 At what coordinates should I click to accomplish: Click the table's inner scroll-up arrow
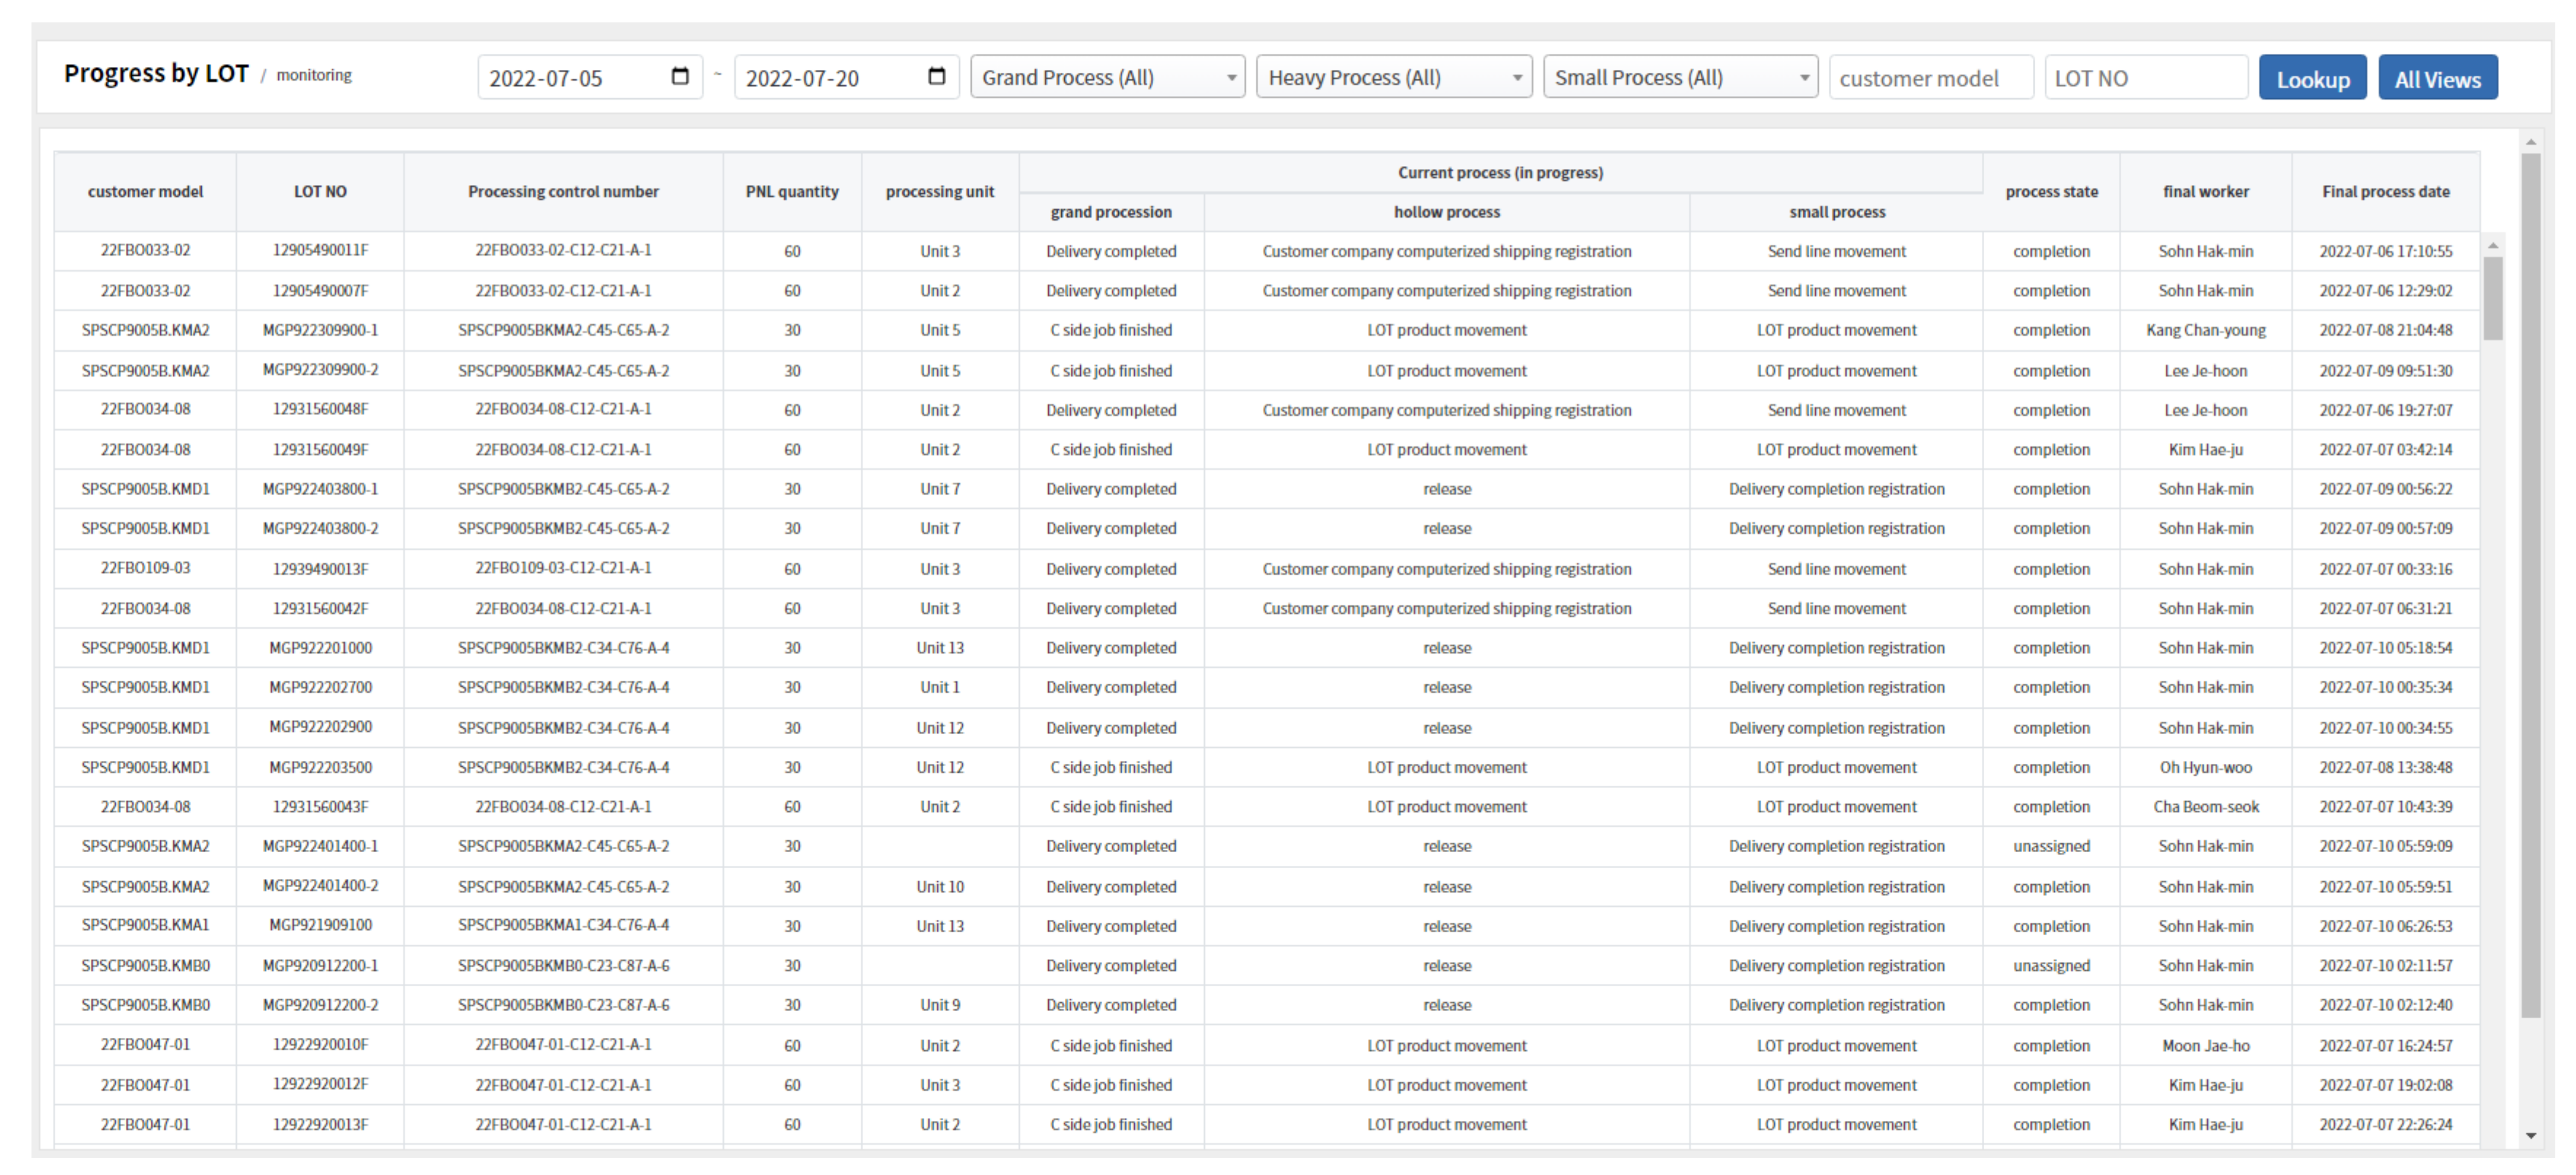click(2492, 246)
